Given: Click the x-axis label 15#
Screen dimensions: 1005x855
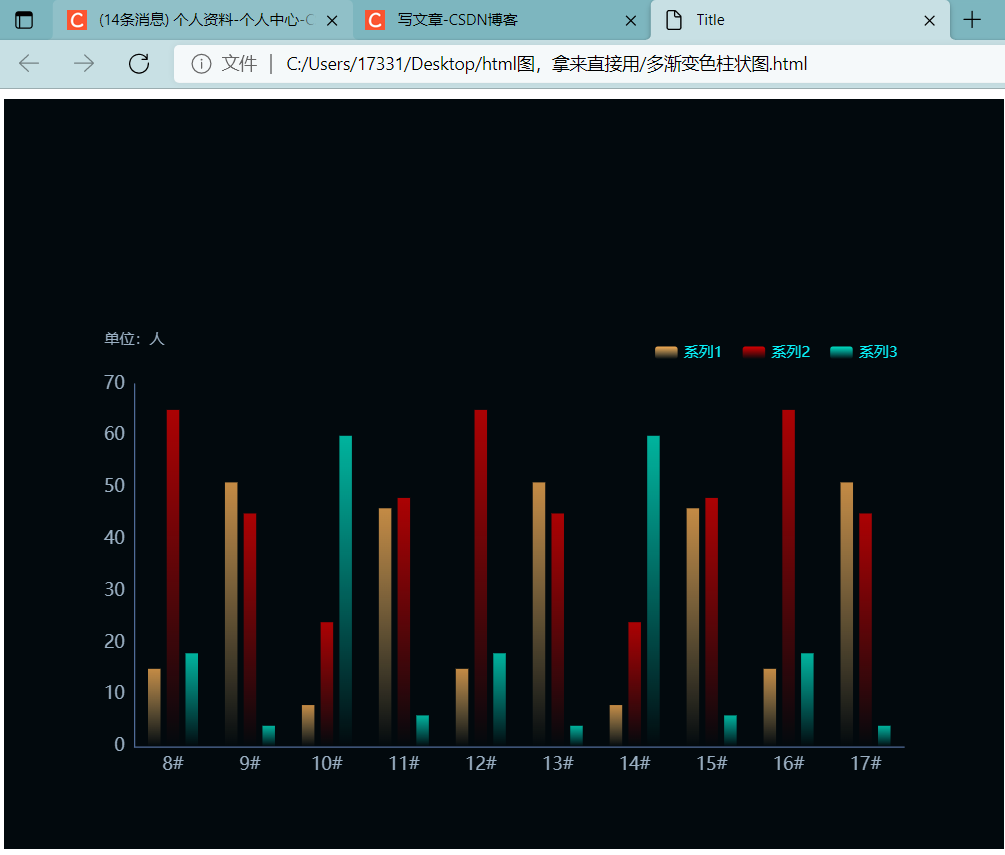Looking at the screenshot, I should [711, 763].
